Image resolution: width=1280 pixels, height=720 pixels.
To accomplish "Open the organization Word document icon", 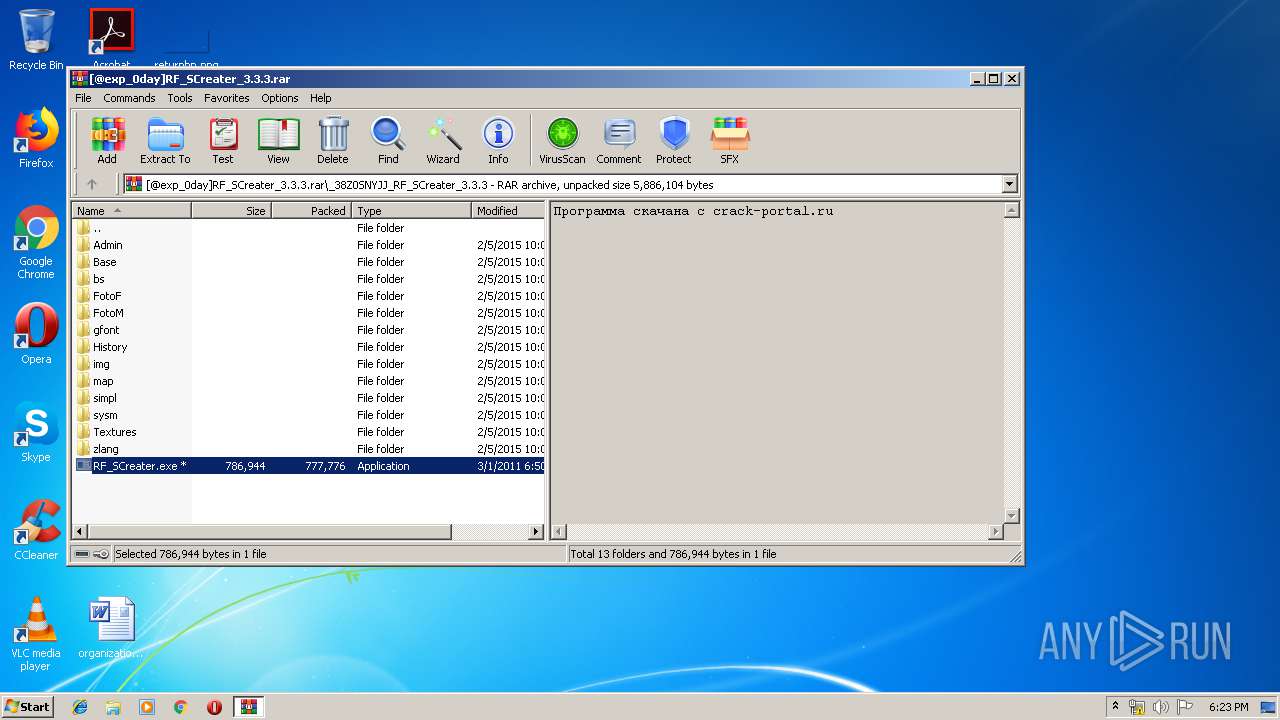I will coord(111,628).
